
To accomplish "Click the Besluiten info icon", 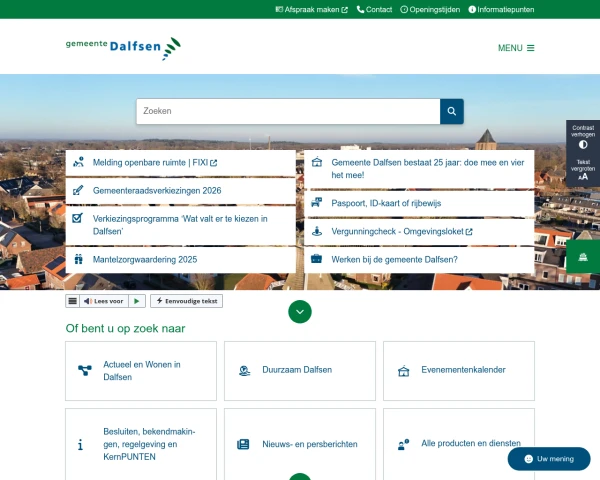I will click(x=80, y=444).
